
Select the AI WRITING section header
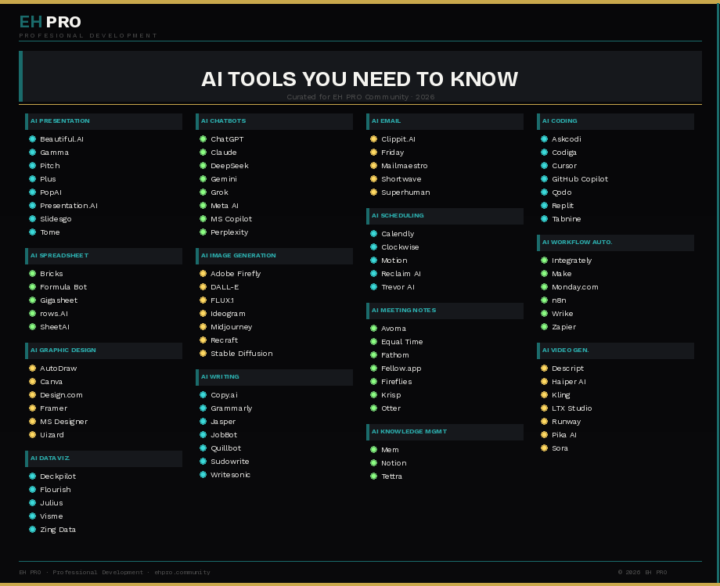[274, 377]
